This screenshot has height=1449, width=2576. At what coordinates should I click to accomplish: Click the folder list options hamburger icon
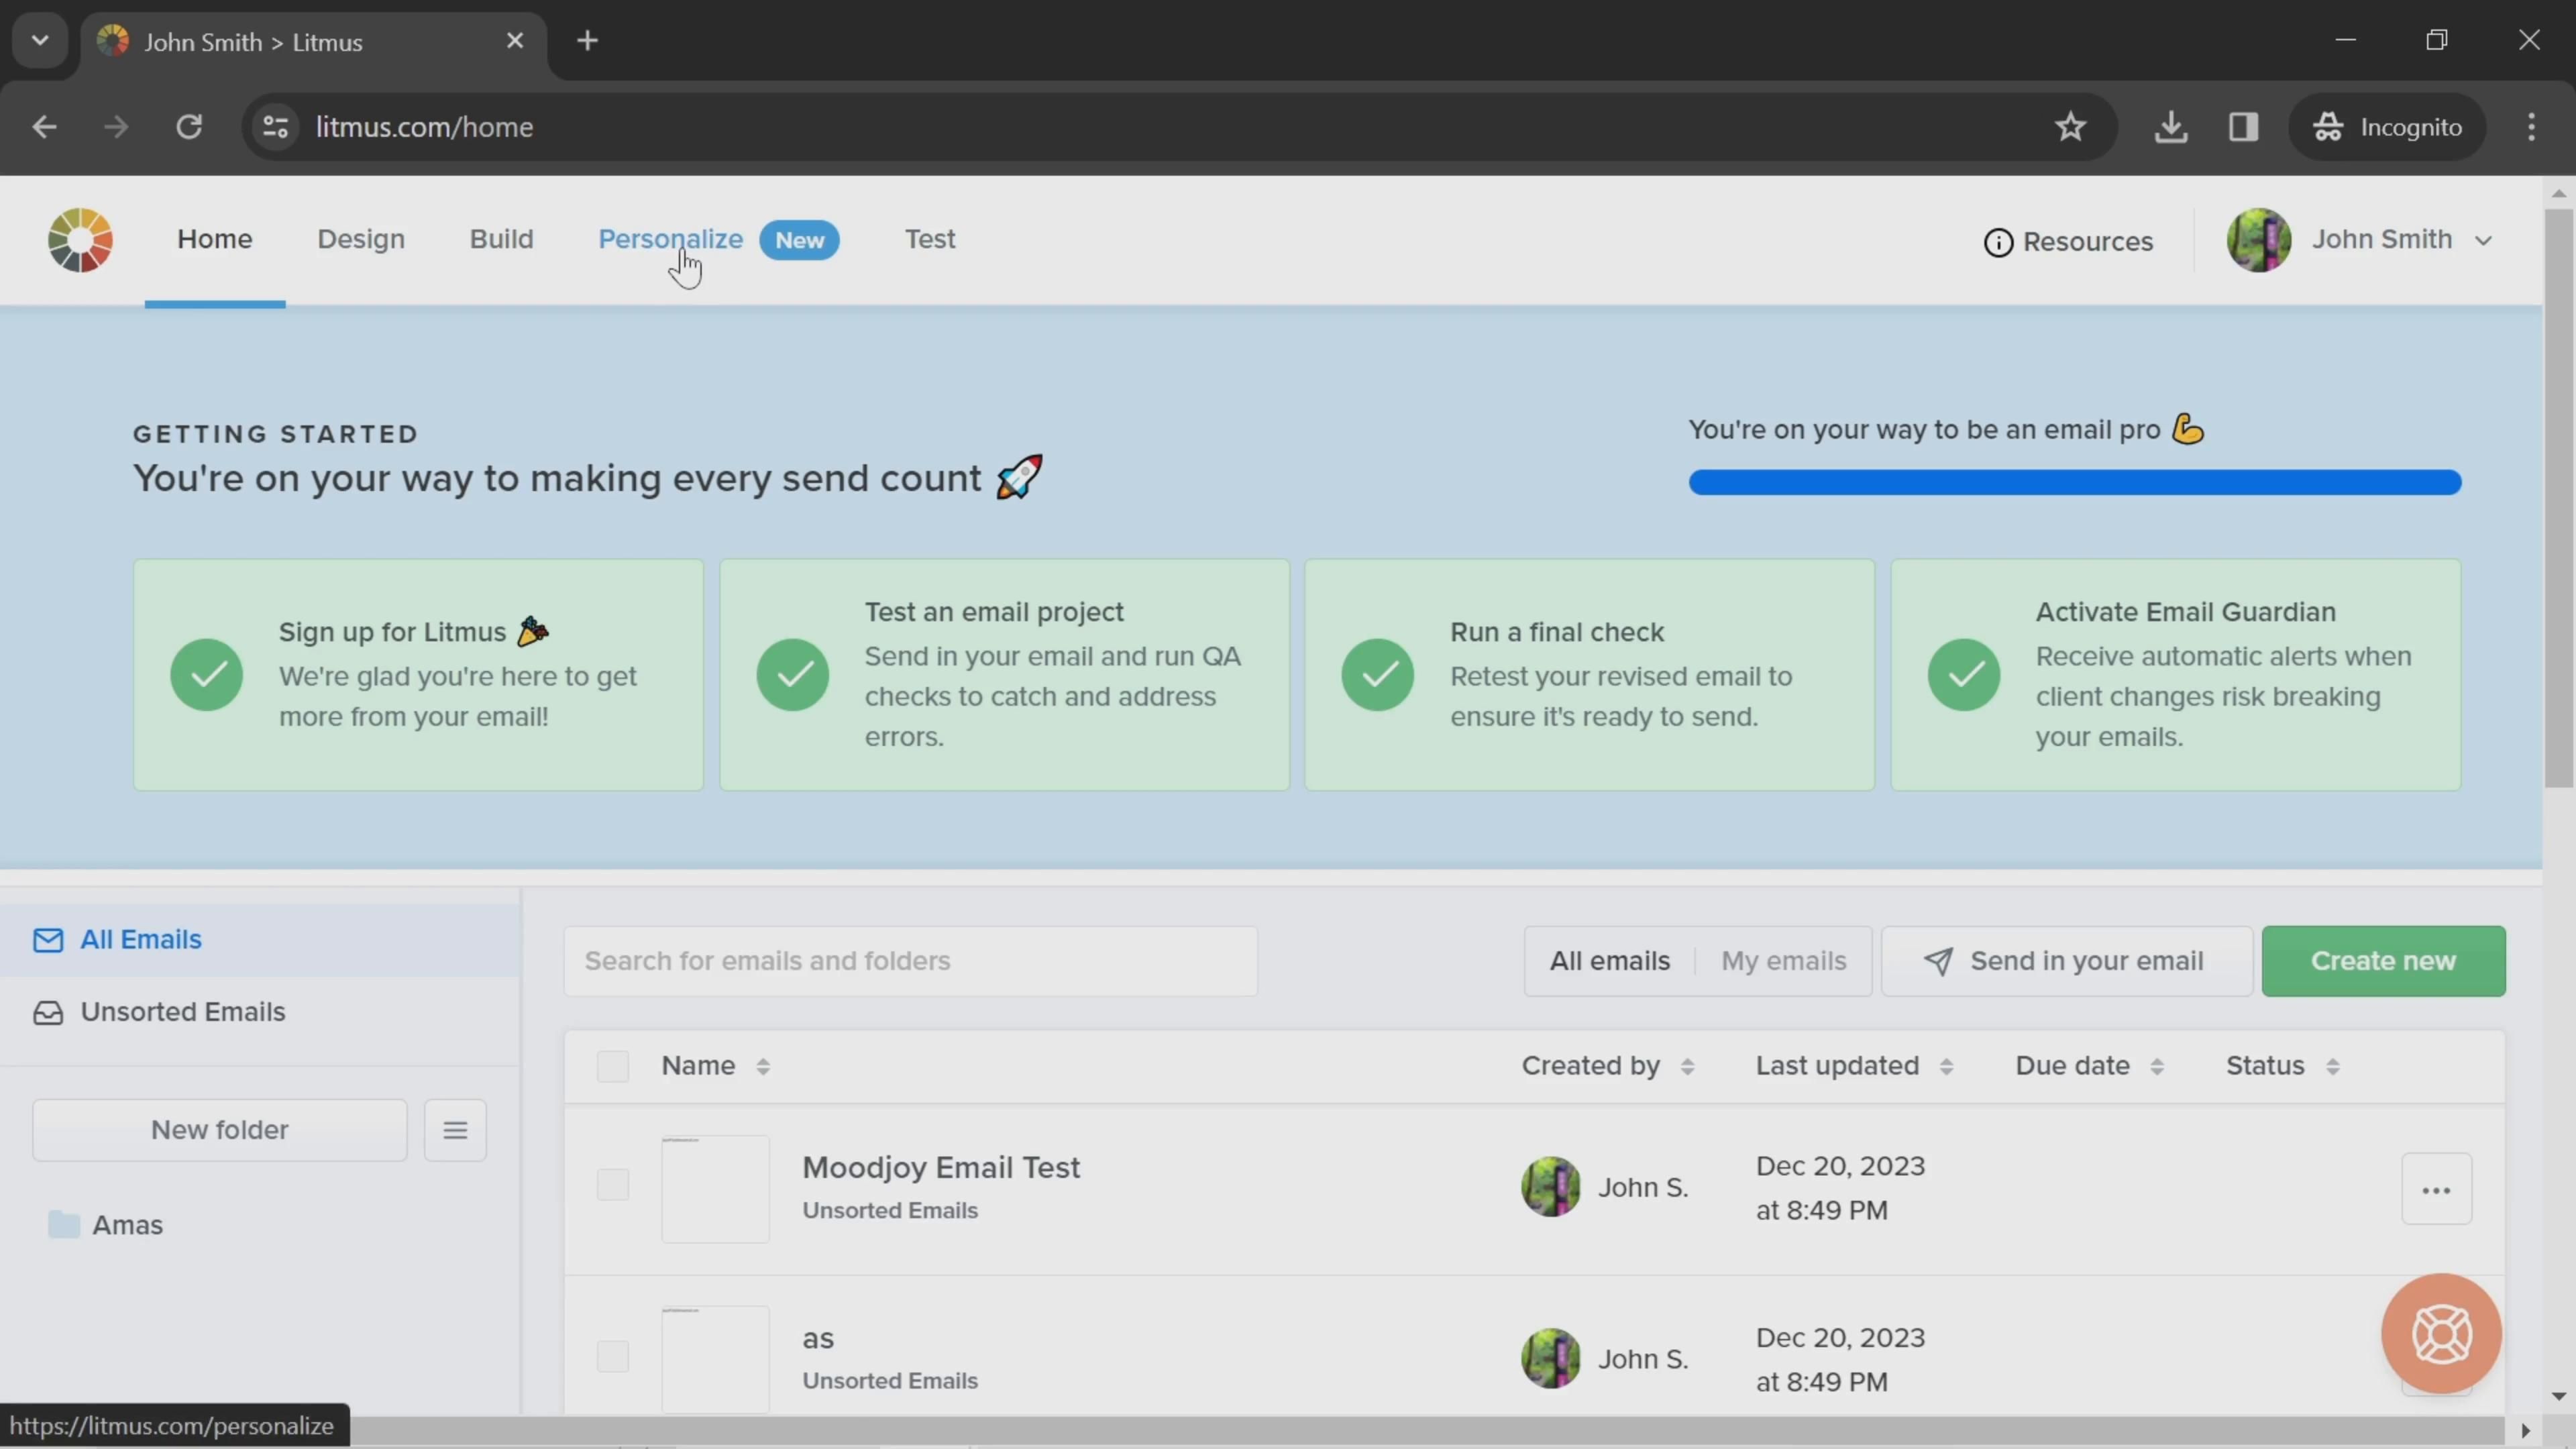455,1130
